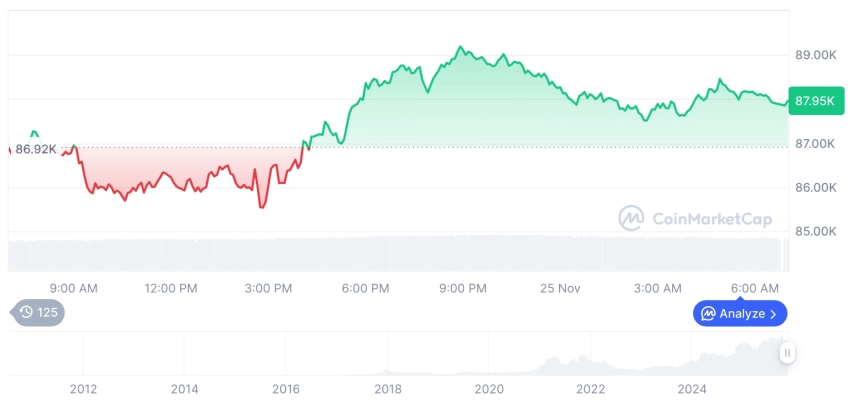The image size is (860, 401).
Task: Click the clock history icon beside 125
Action: click(26, 313)
